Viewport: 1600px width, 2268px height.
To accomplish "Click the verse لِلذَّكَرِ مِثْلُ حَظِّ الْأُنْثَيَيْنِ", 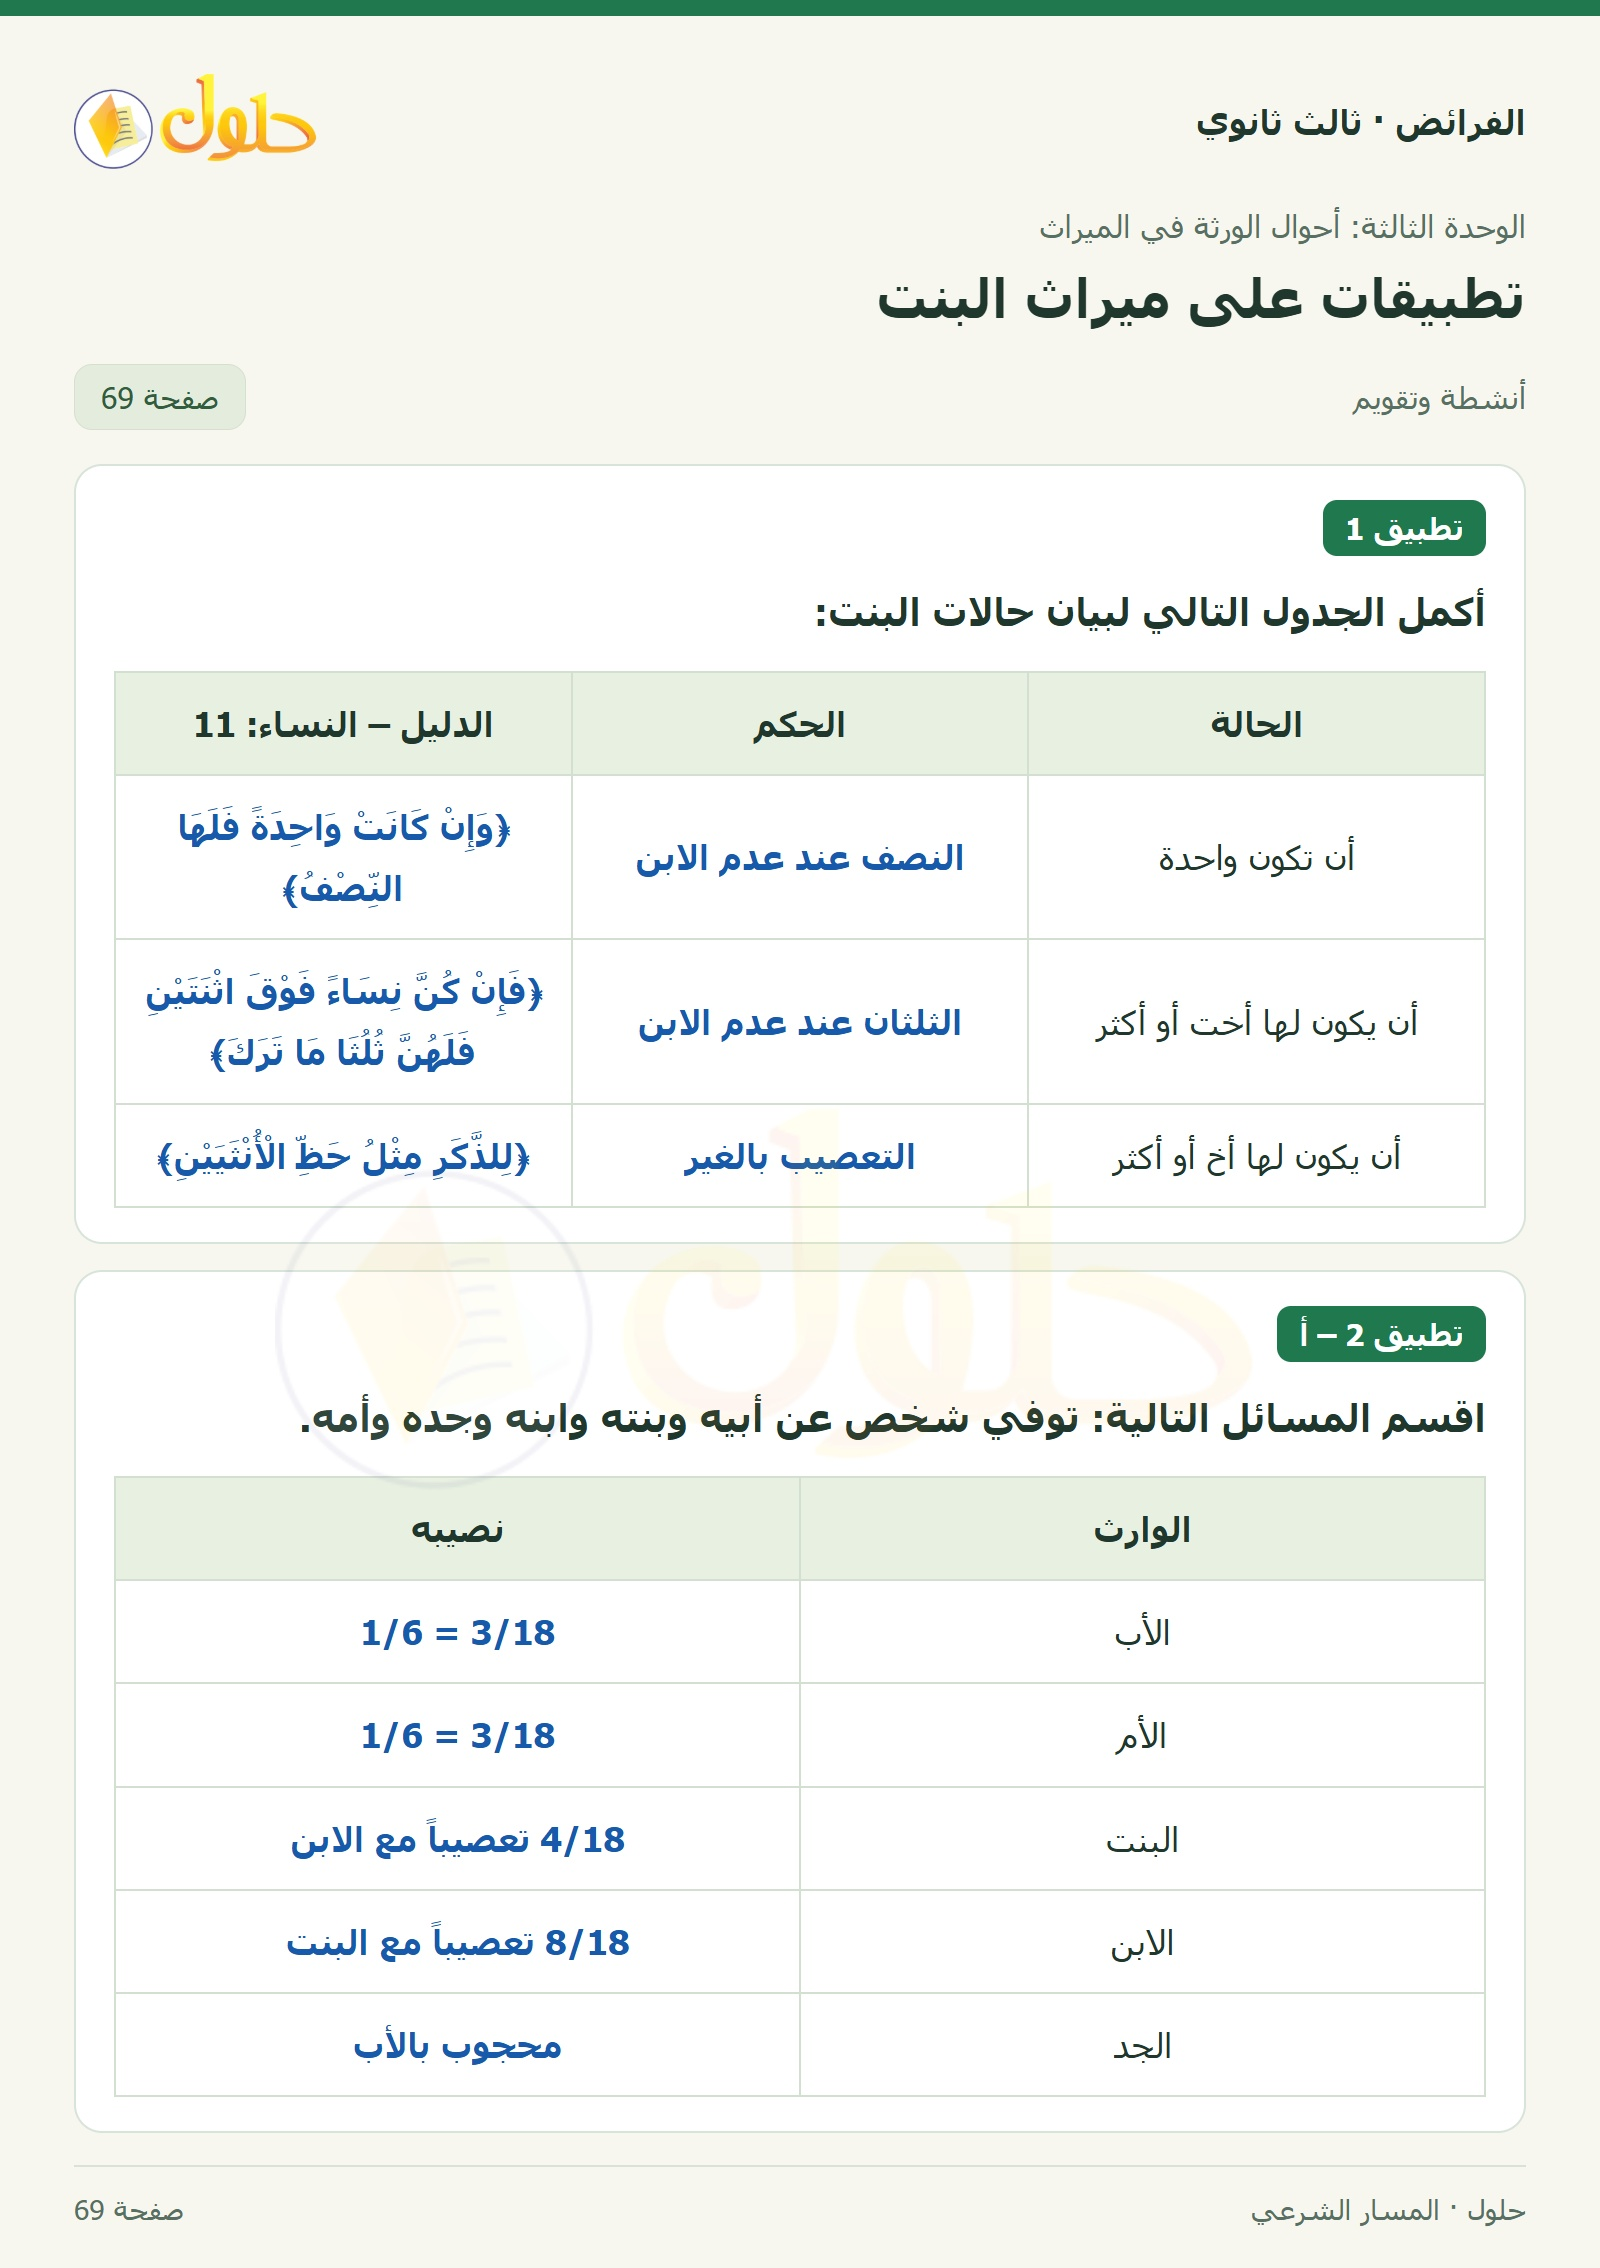I will coord(343,1157).
